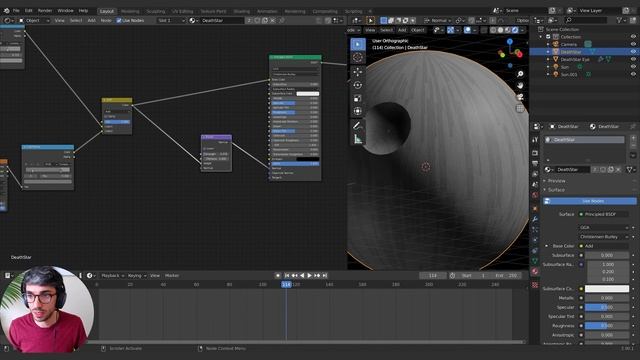Choose the Select Box tool
Screen dimensions: 640x360
(x=358, y=44)
